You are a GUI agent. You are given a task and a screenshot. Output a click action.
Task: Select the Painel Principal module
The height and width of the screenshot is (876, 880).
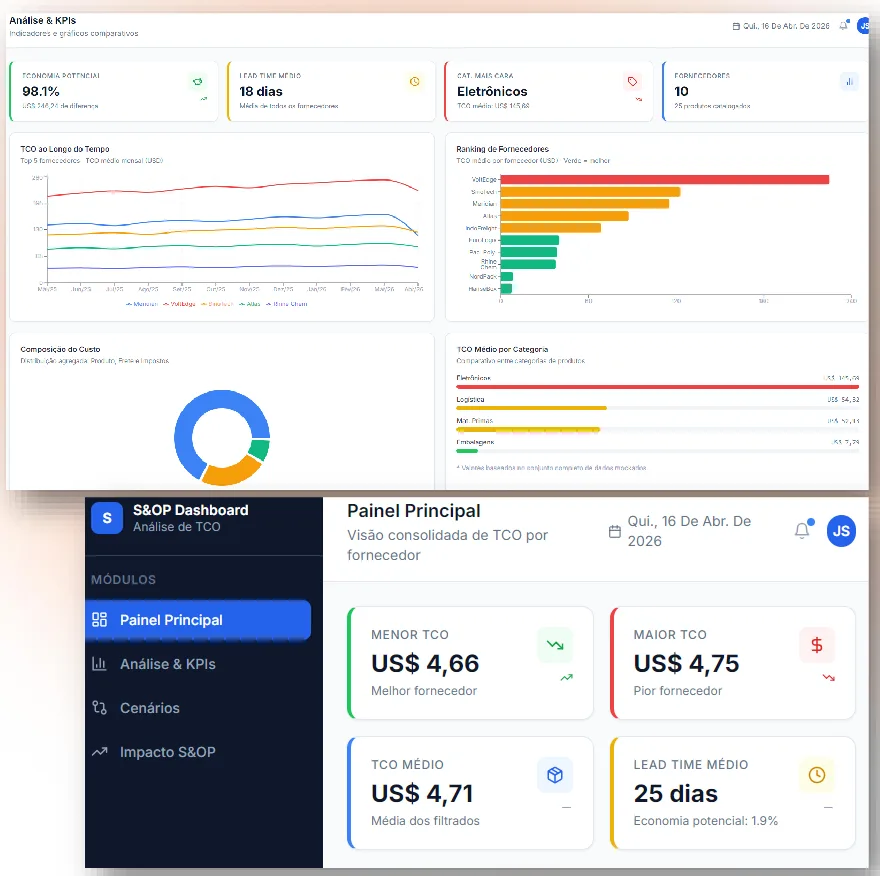pyautogui.click(x=198, y=620)
